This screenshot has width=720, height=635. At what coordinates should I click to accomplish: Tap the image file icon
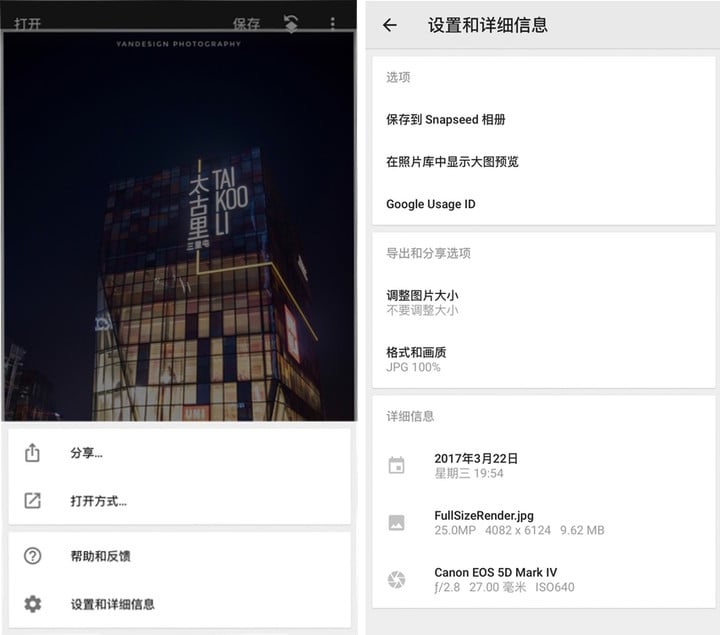pyautogui.click(x=396, y=523)
